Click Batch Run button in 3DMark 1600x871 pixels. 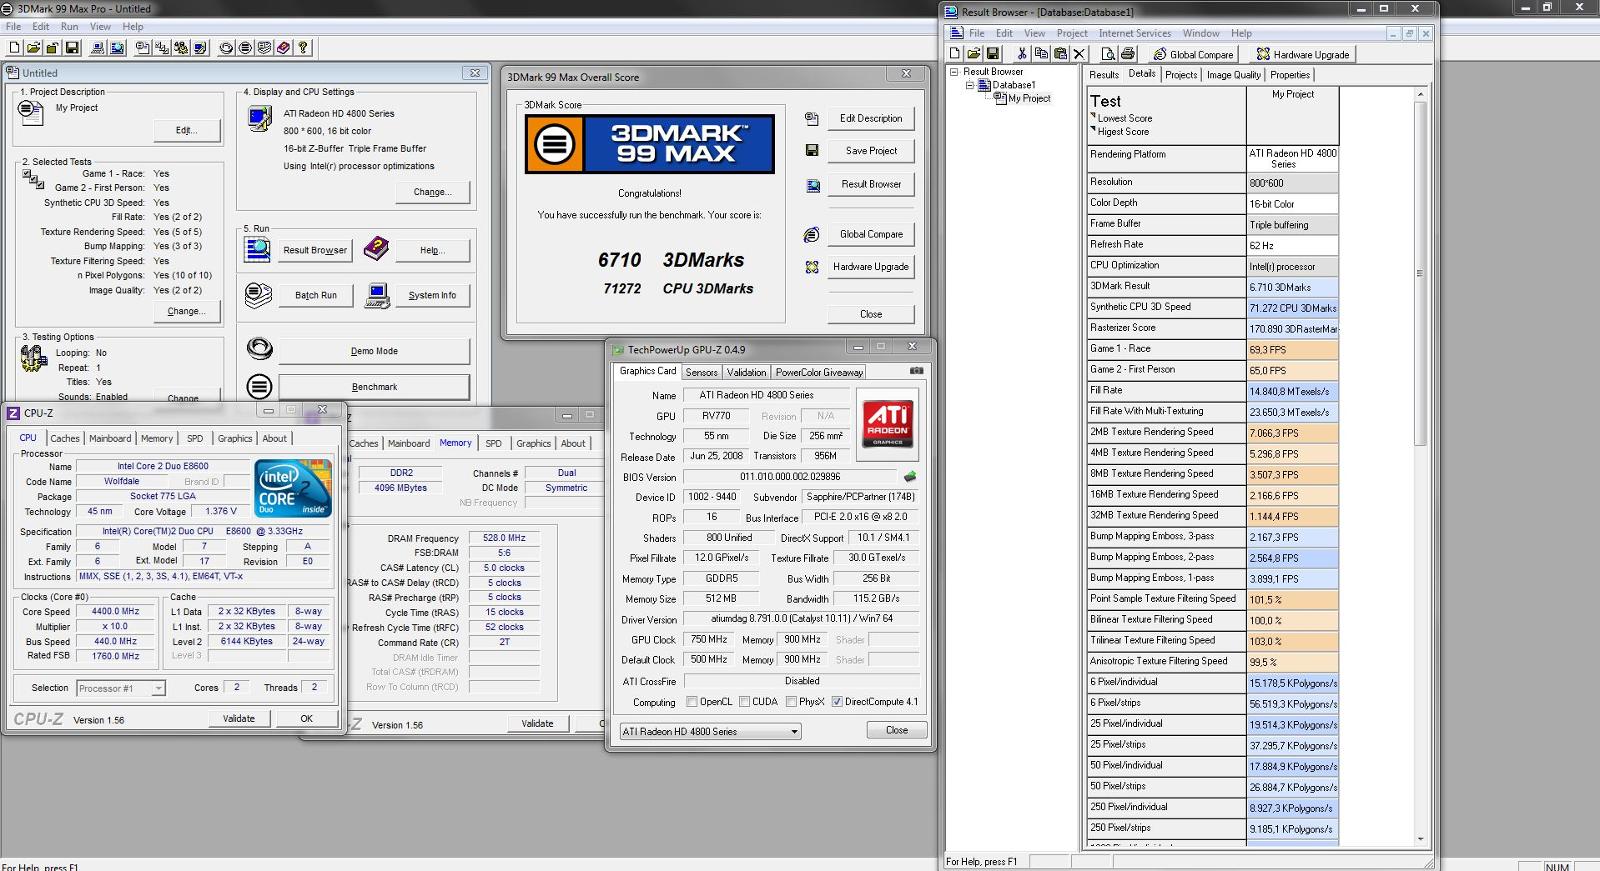(316, 295)
